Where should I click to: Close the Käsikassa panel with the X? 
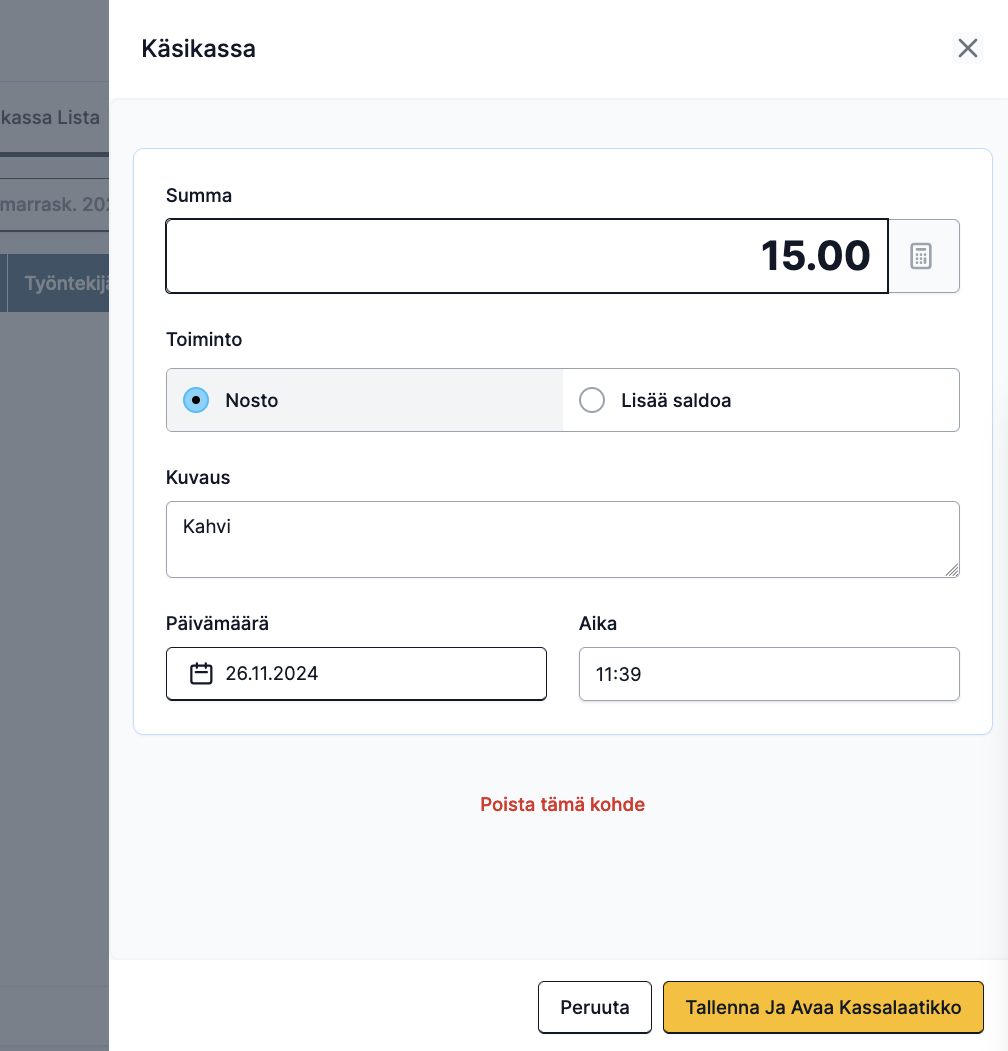tap(967, 48)
